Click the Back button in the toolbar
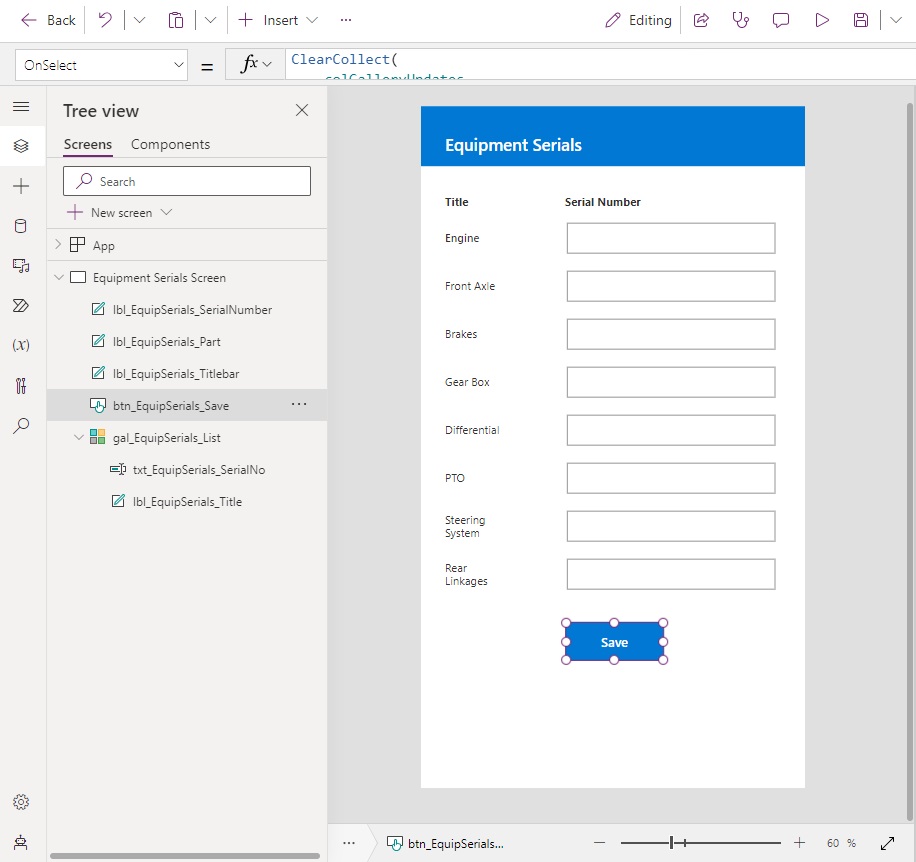The image size is (916, 862). pyautogui.click(x=46, y=20)
